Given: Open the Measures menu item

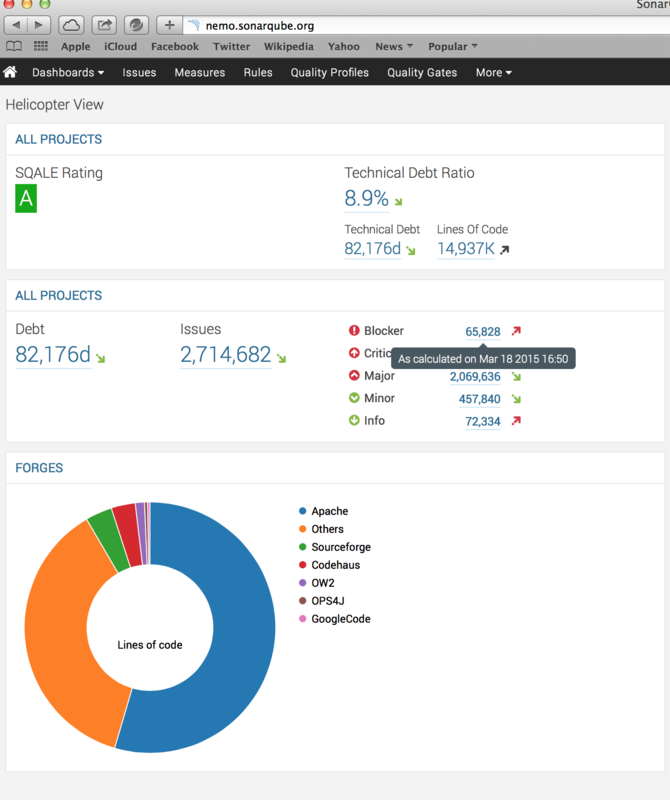Looking at the screenshot, I should [x=200, y=72].
